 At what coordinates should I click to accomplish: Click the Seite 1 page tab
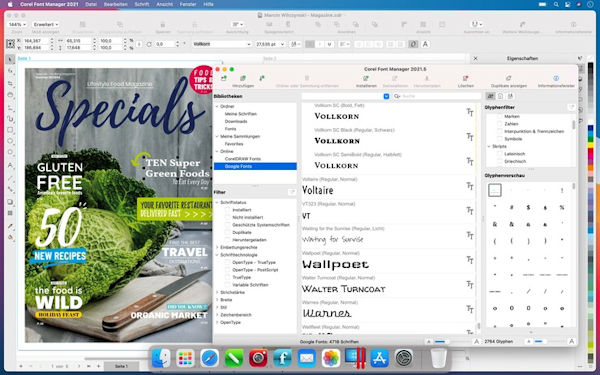(x=121, y=366)
